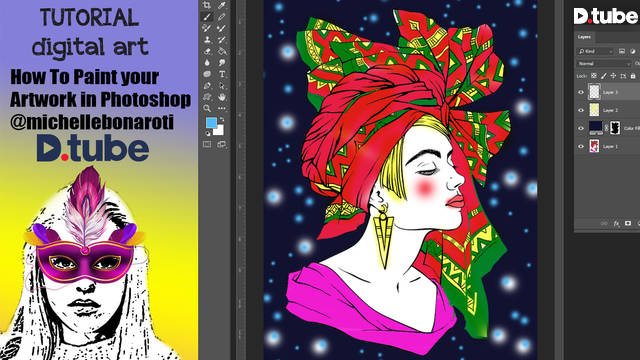Toggle lock transparent pixels
Image resolution: width=640 pixels, height=360 pixels.
click(x=594, y=76)
